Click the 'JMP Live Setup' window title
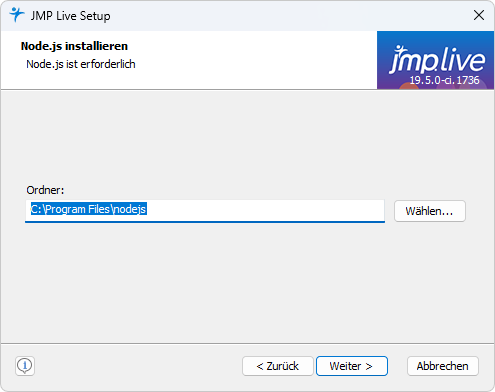The width and height of the screenshot is (495, 392). pos(70,16)
